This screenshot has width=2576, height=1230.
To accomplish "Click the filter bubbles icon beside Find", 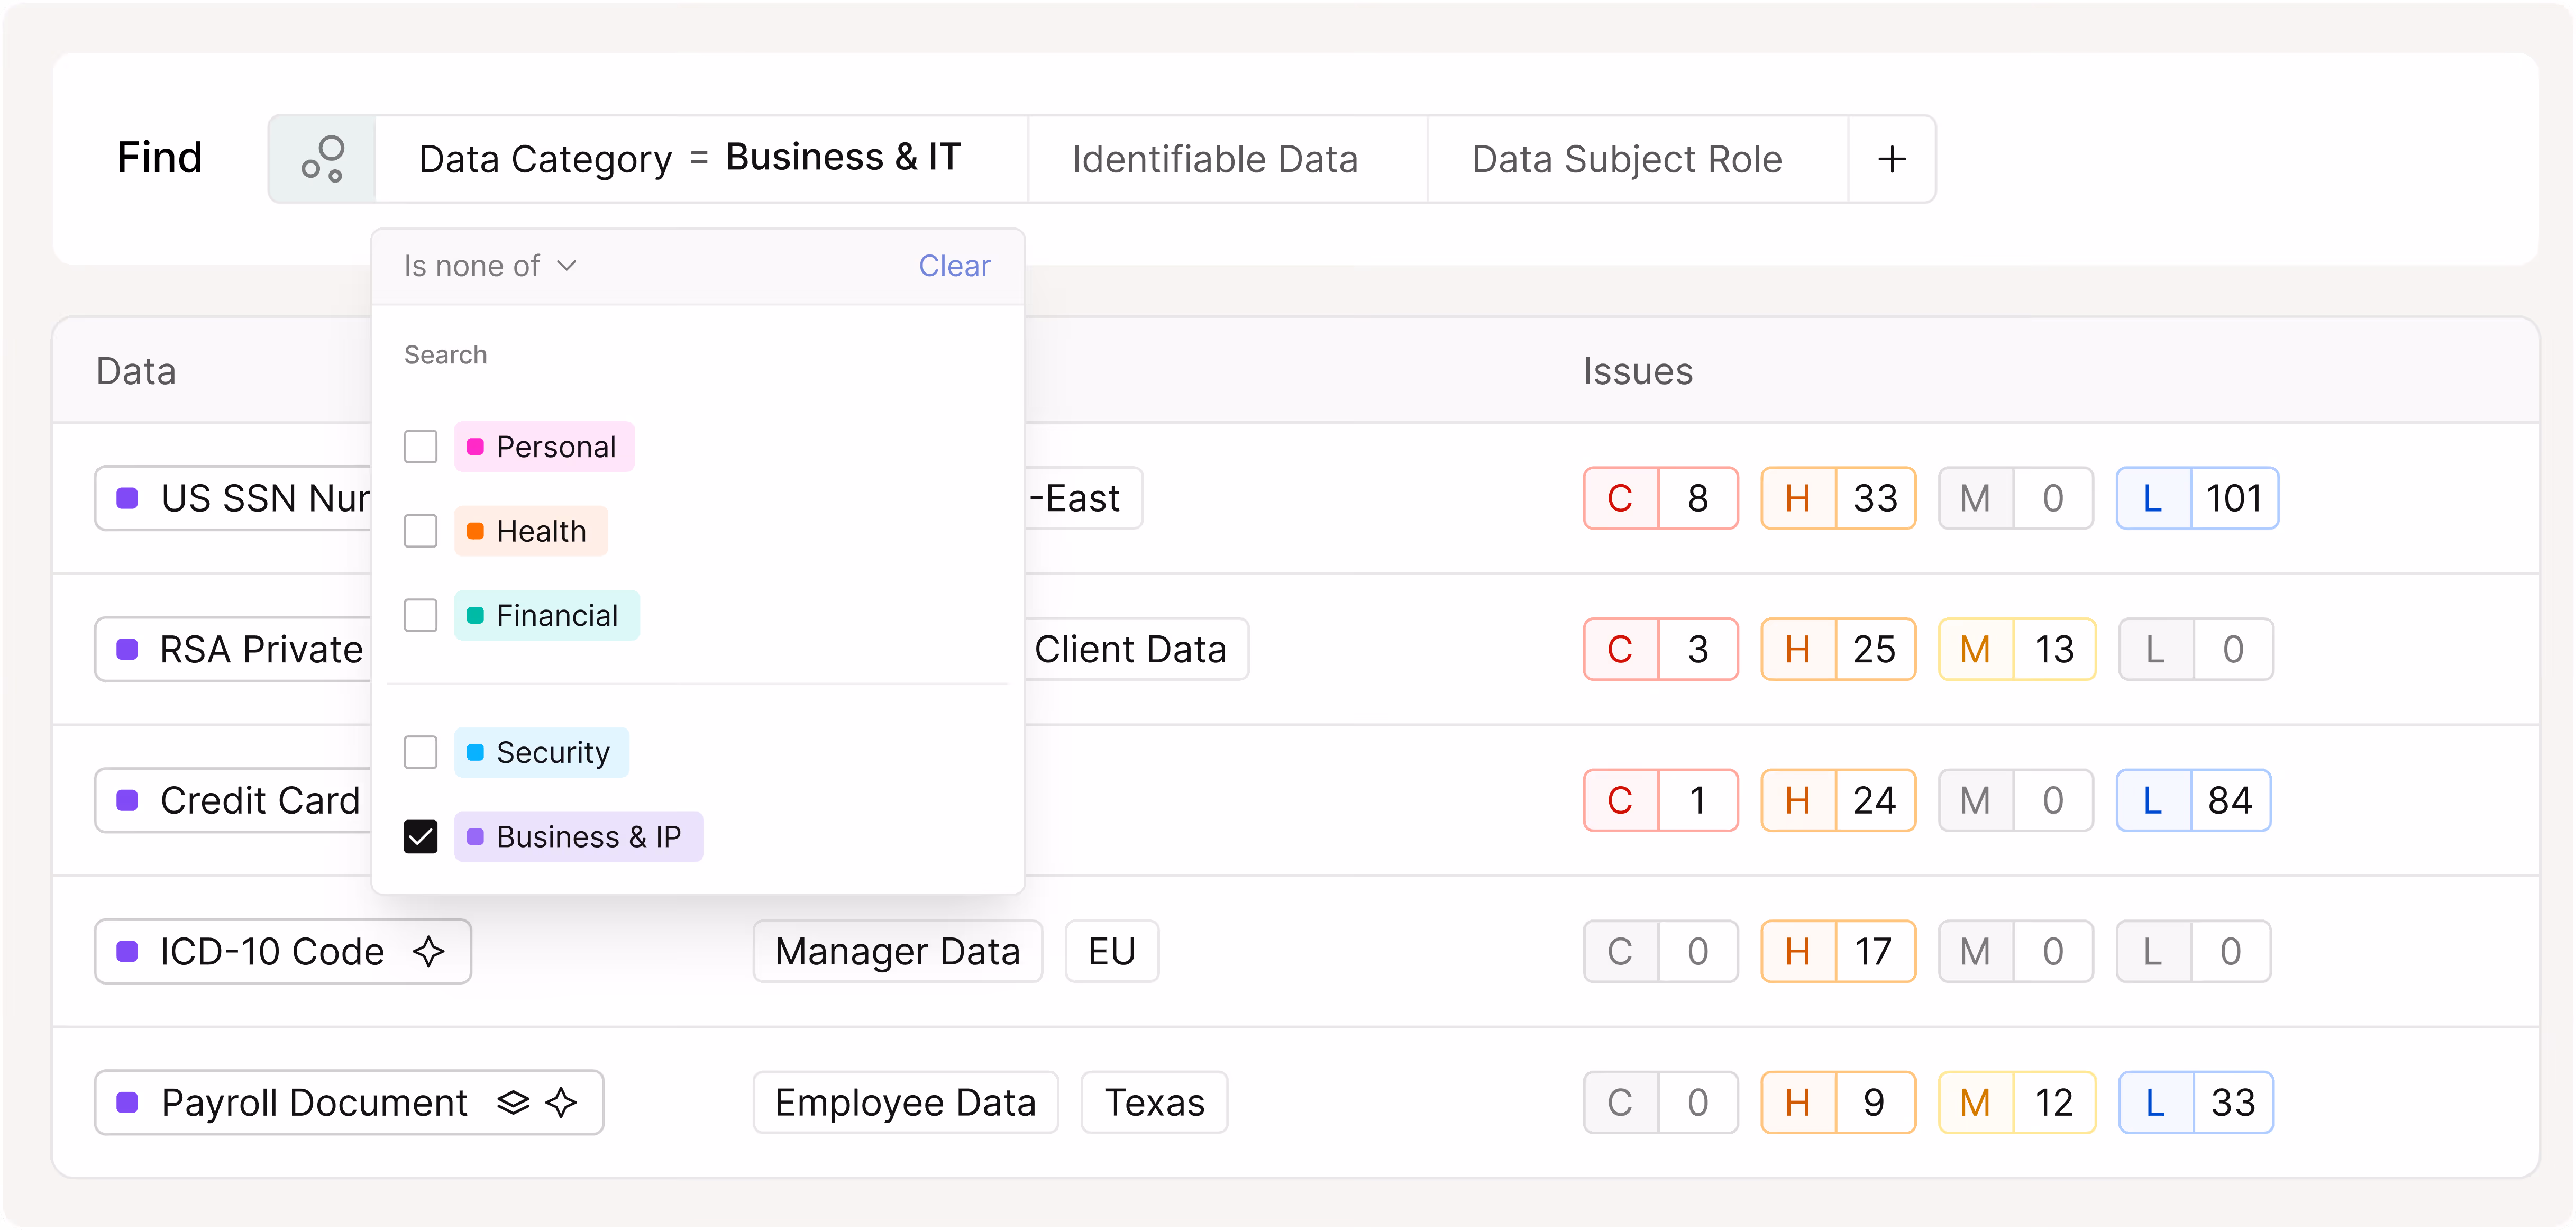I will [322, 159].
